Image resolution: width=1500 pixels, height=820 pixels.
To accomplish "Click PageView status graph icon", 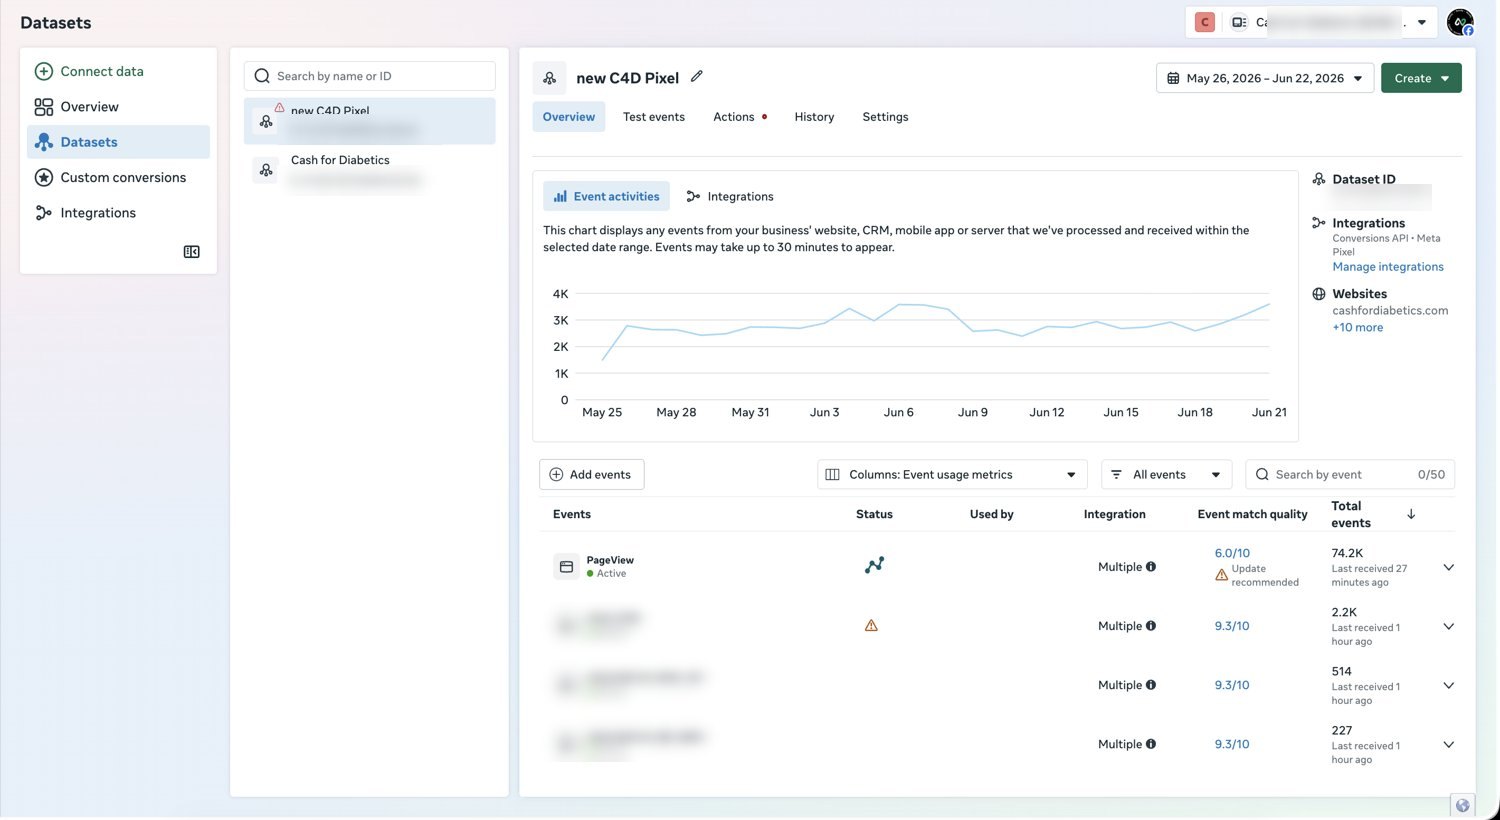I will pos(874,565).
